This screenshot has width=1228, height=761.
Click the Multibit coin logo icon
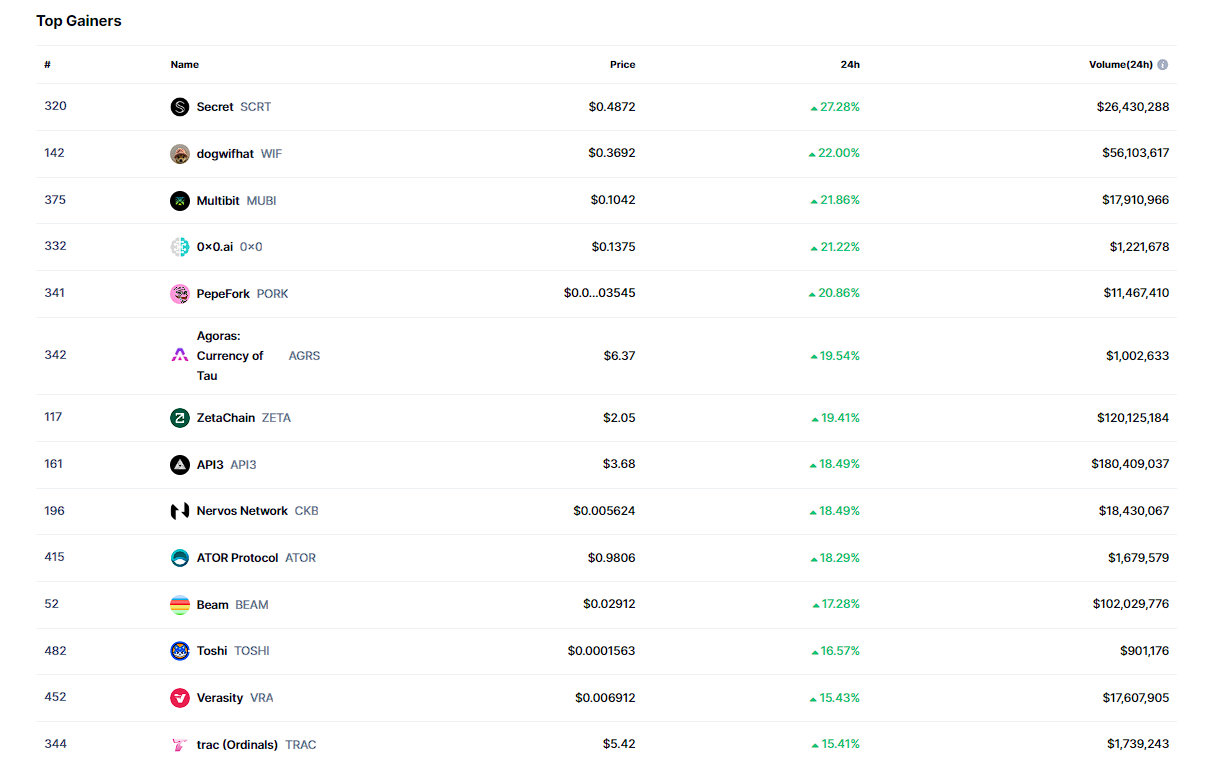click(180, 201)
